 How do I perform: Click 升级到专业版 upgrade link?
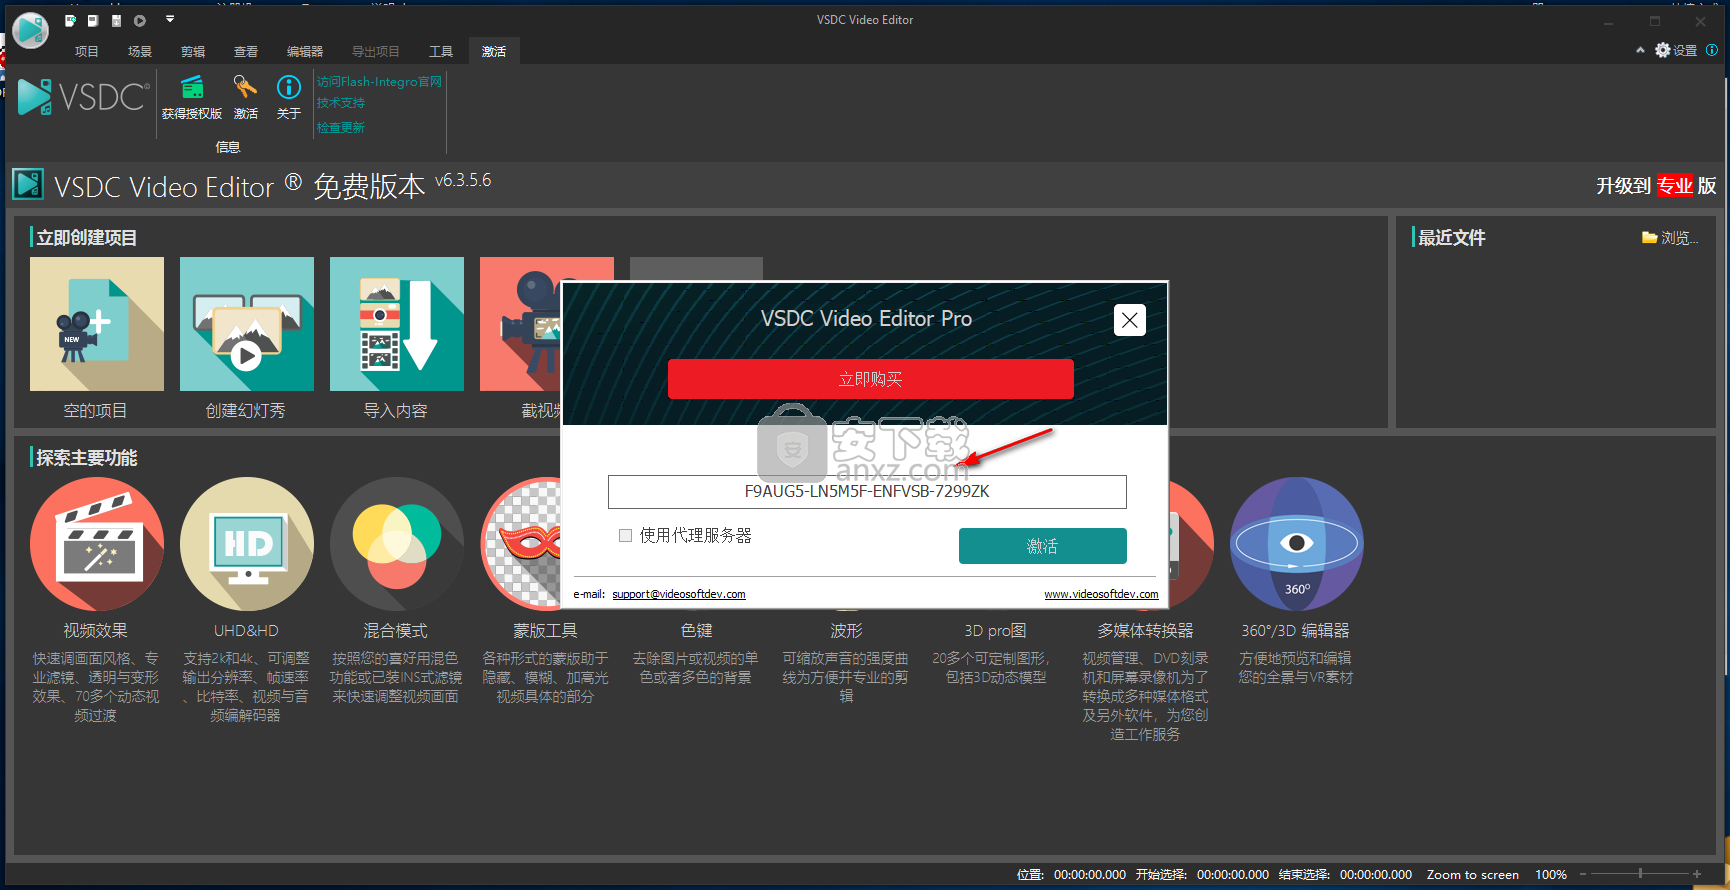pos(1656,186)
